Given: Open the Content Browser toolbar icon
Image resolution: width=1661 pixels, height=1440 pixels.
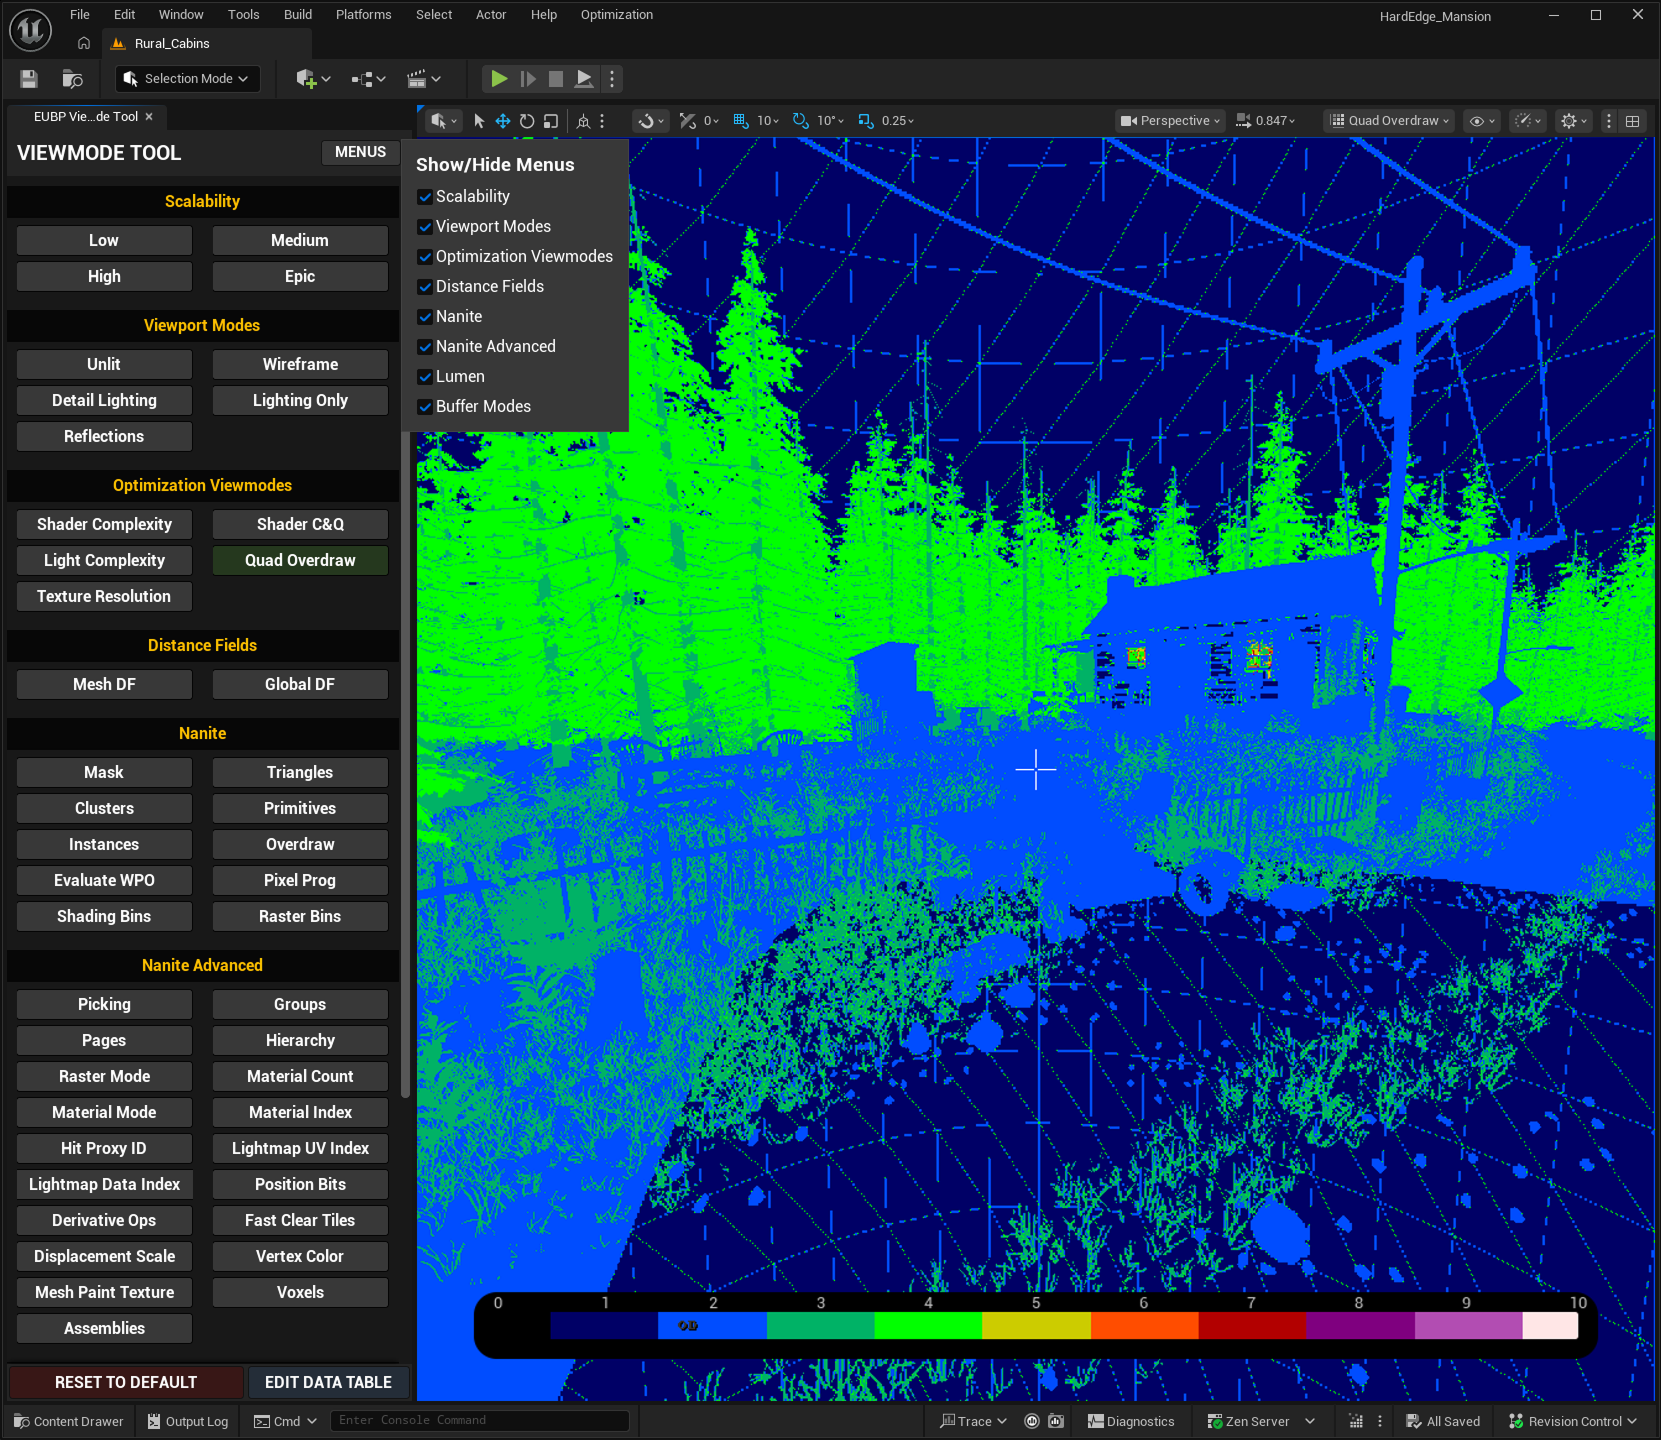Looking at the screenshot, I should [72, 79].
